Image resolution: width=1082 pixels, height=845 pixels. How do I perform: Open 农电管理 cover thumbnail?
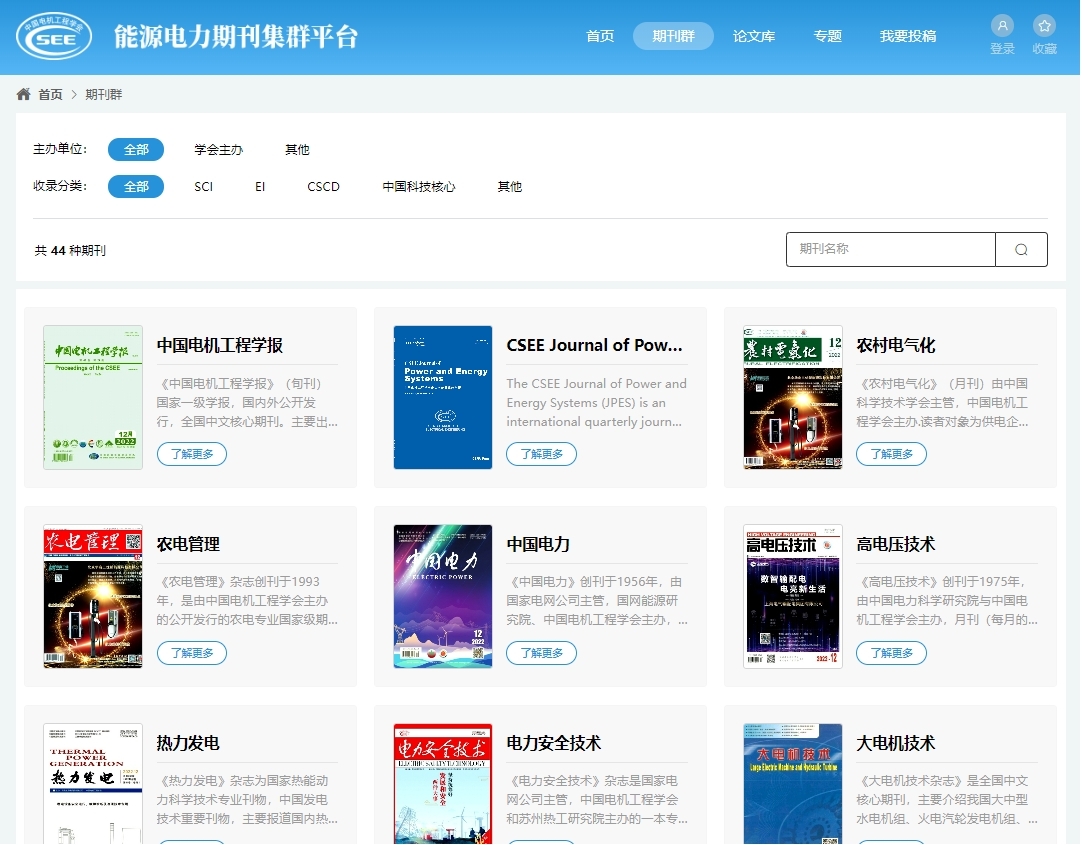click(x=93, y=596)
